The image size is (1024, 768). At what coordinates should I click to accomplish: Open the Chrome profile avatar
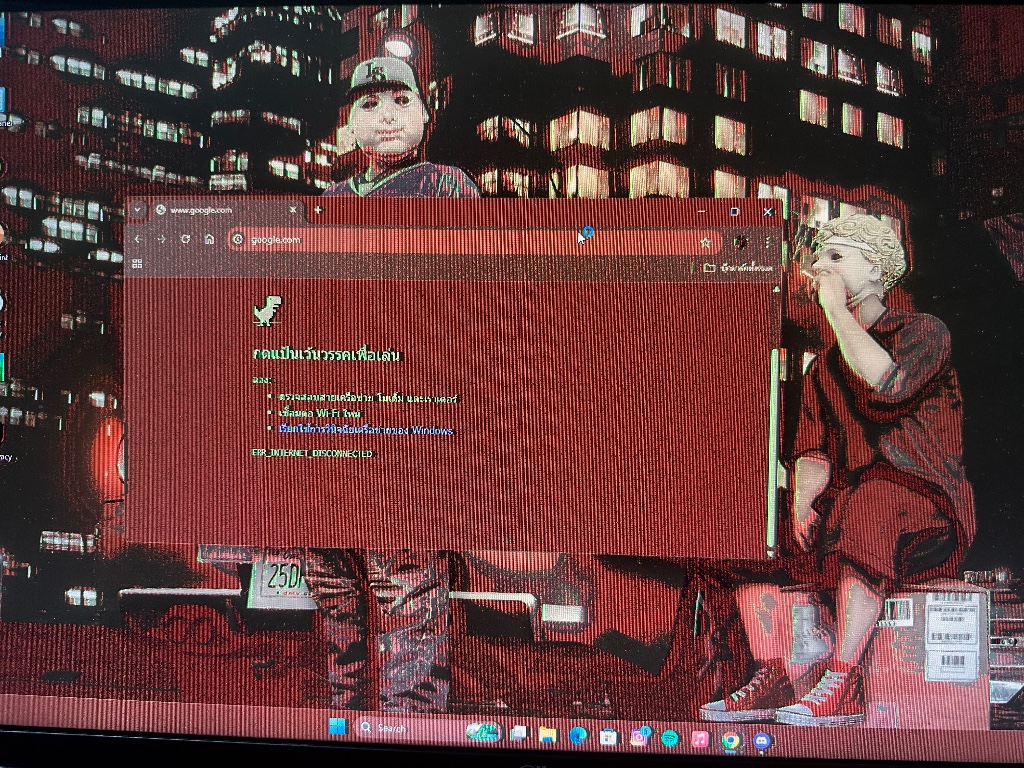741,242
